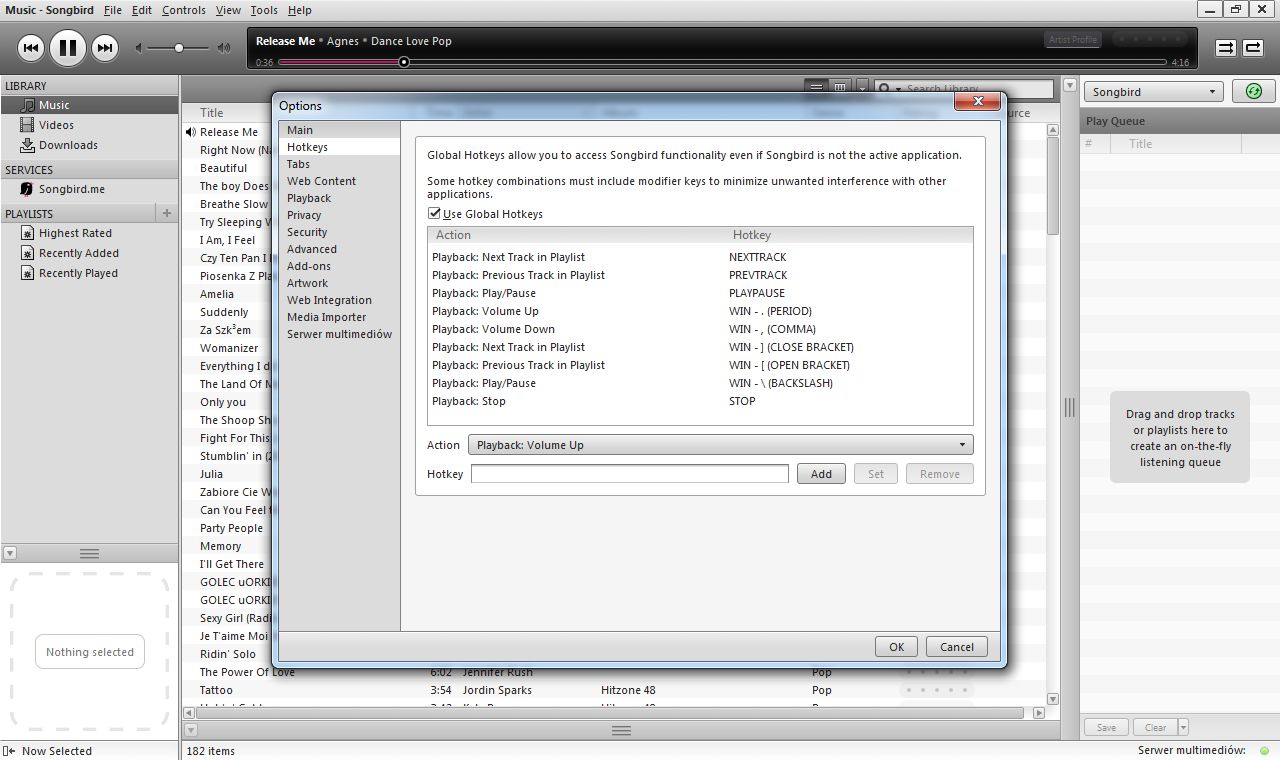Click Cancel in Options dialog

point(957,647)
